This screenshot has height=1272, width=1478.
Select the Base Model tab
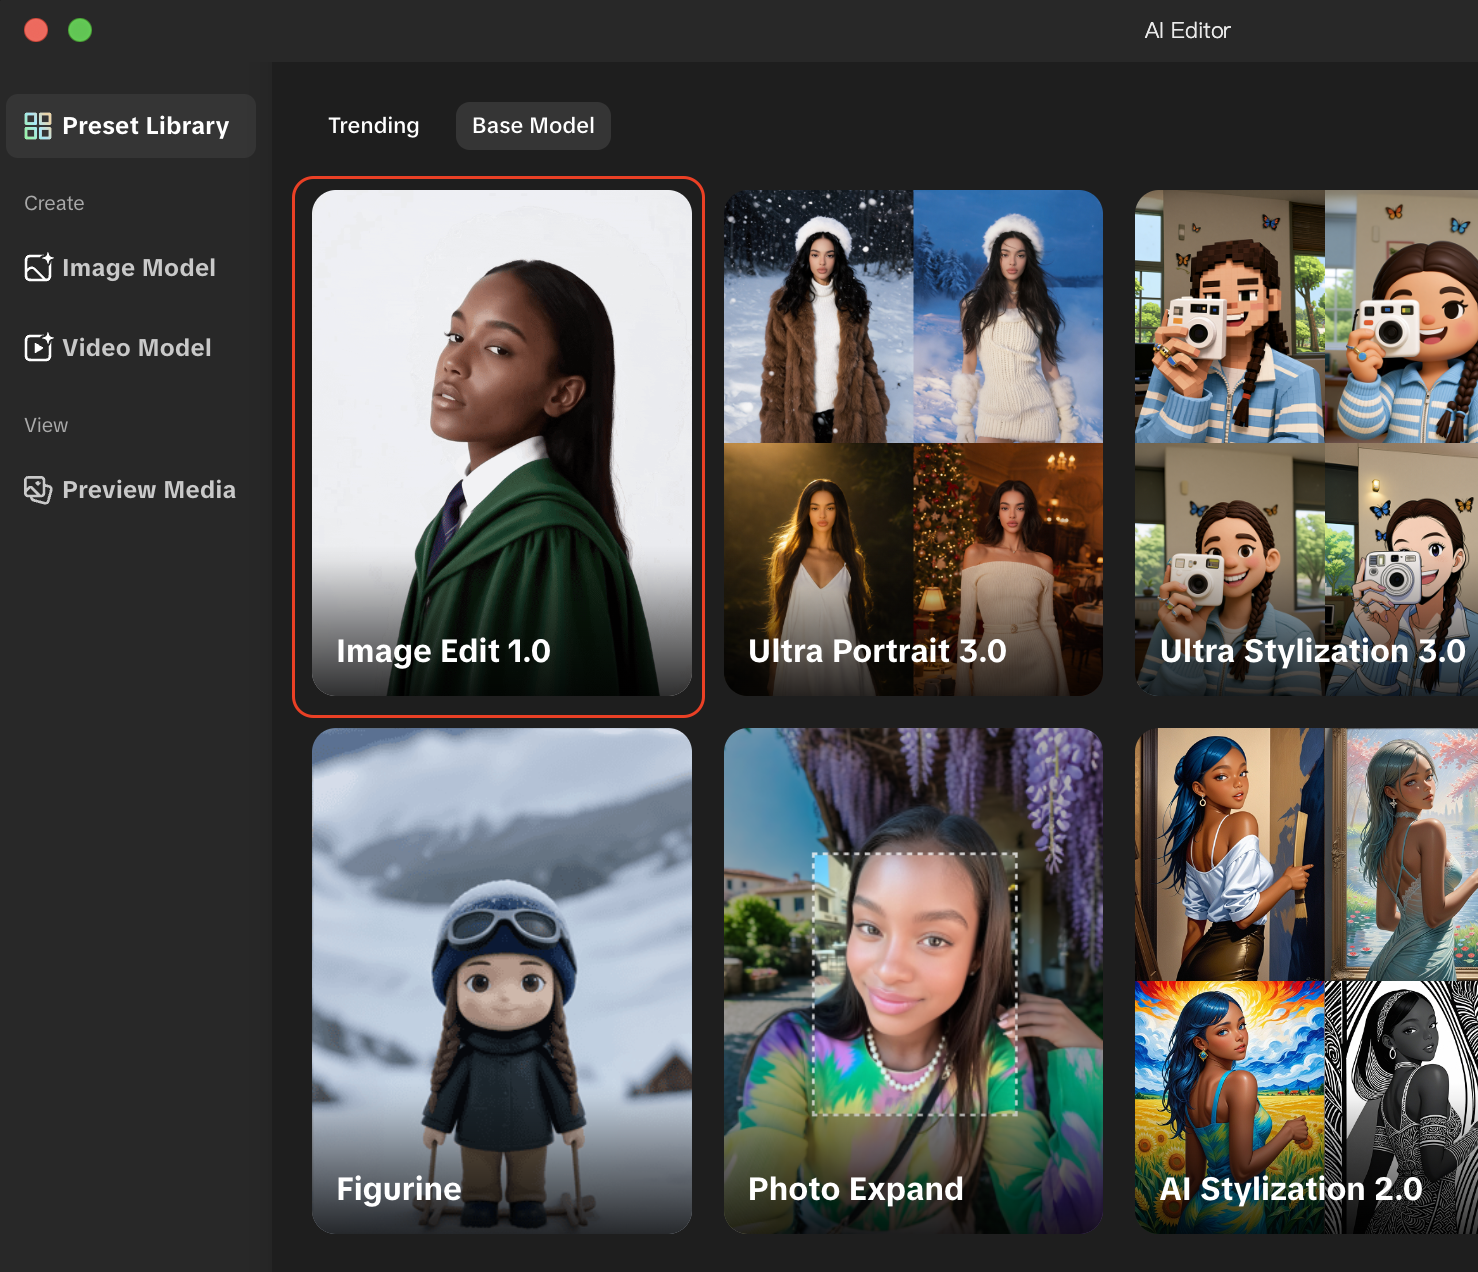click(x=533, y=126)
